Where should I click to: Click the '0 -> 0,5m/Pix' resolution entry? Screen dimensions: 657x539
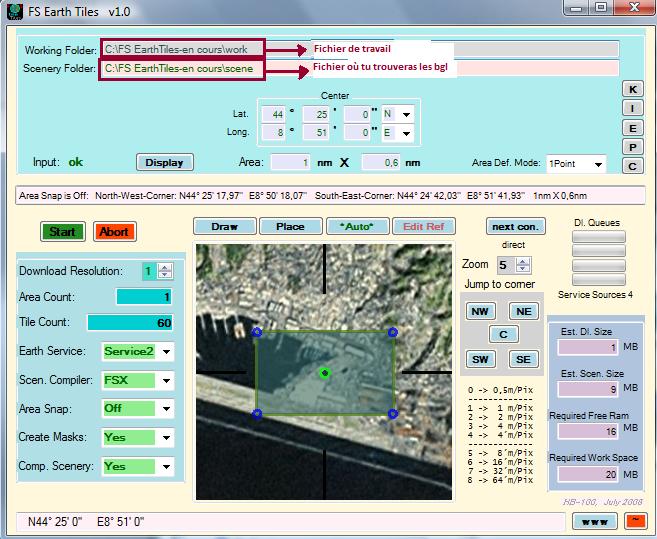coord(500,390)
